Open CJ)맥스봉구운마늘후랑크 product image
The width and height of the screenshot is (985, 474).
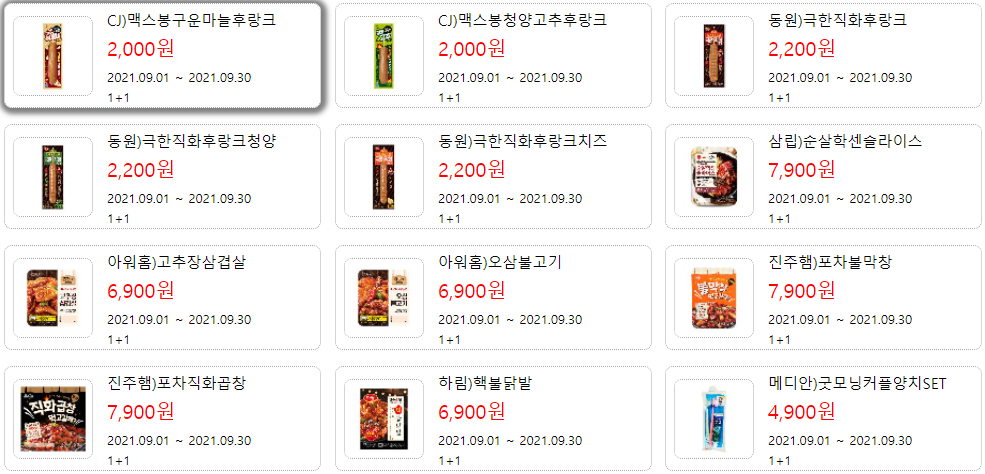(53, 56)
